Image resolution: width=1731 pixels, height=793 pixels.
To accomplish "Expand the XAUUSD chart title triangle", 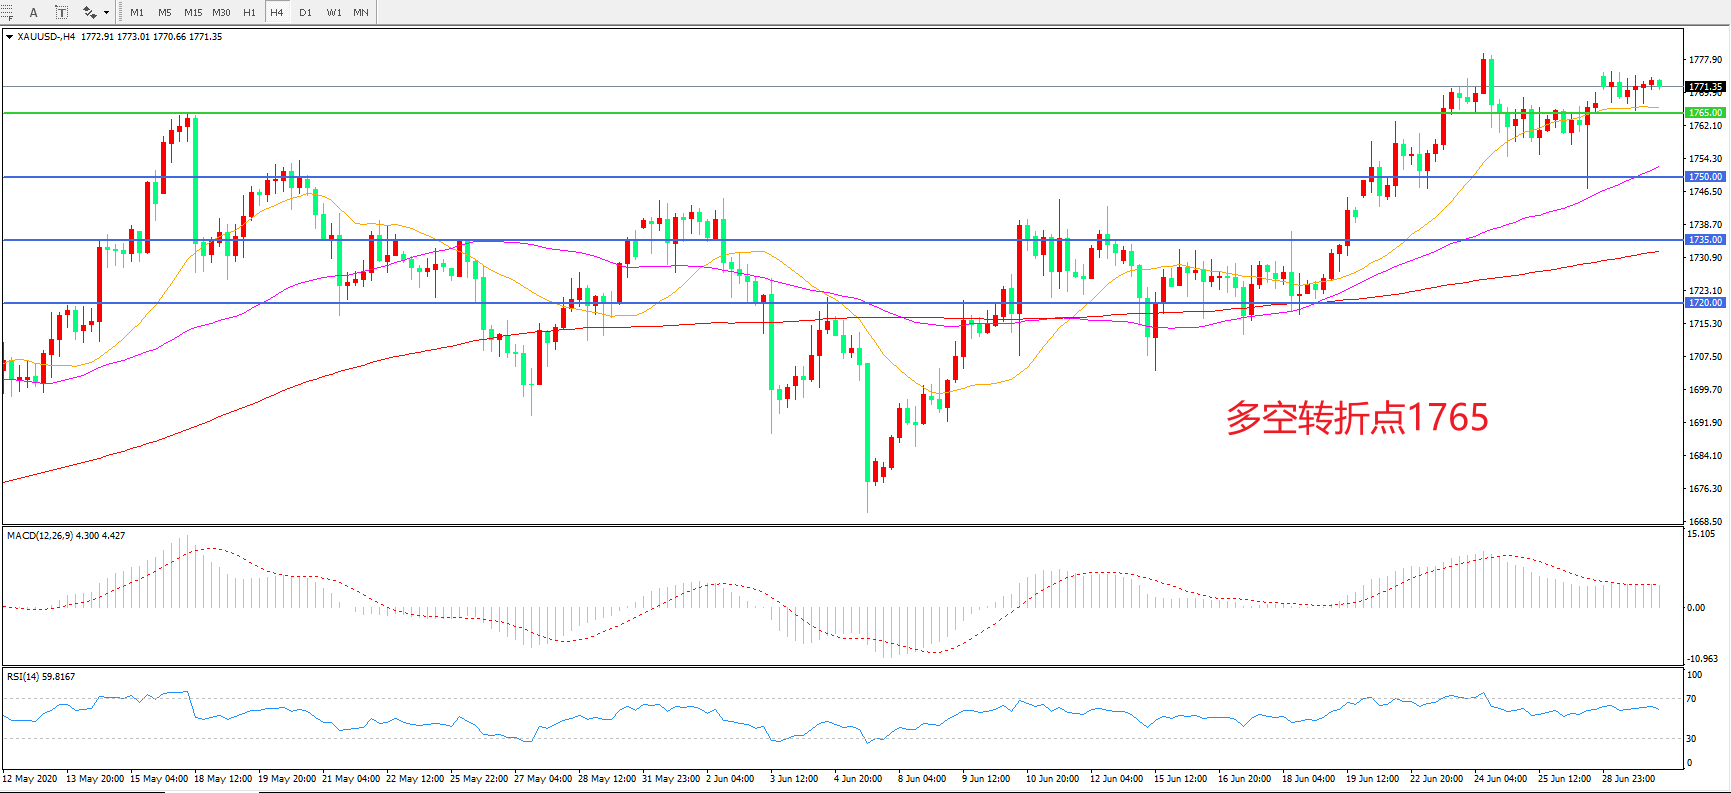I will 9,37.
